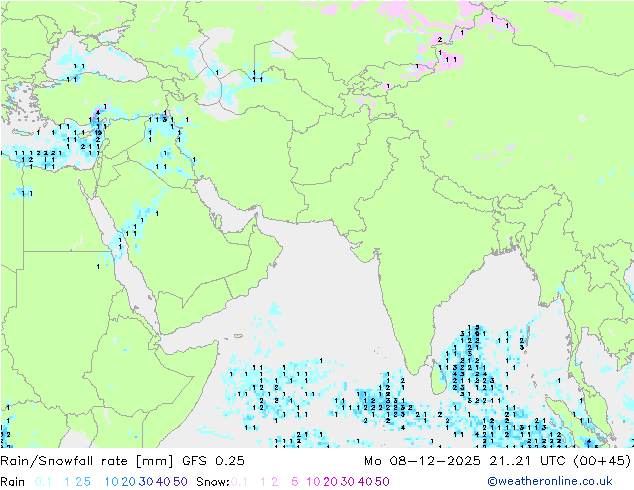Choose the Rain 50 legend color value
634x490 pixels.
pyautogui.click(x=180, y=482)
